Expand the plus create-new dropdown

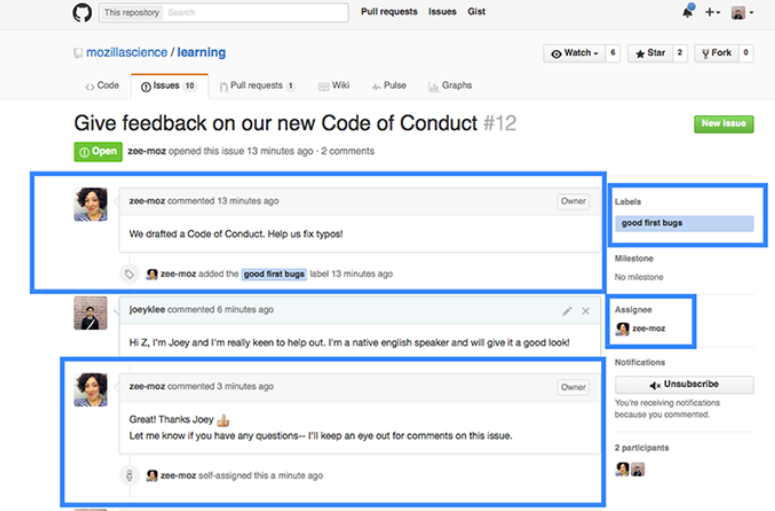pos(712,12)
